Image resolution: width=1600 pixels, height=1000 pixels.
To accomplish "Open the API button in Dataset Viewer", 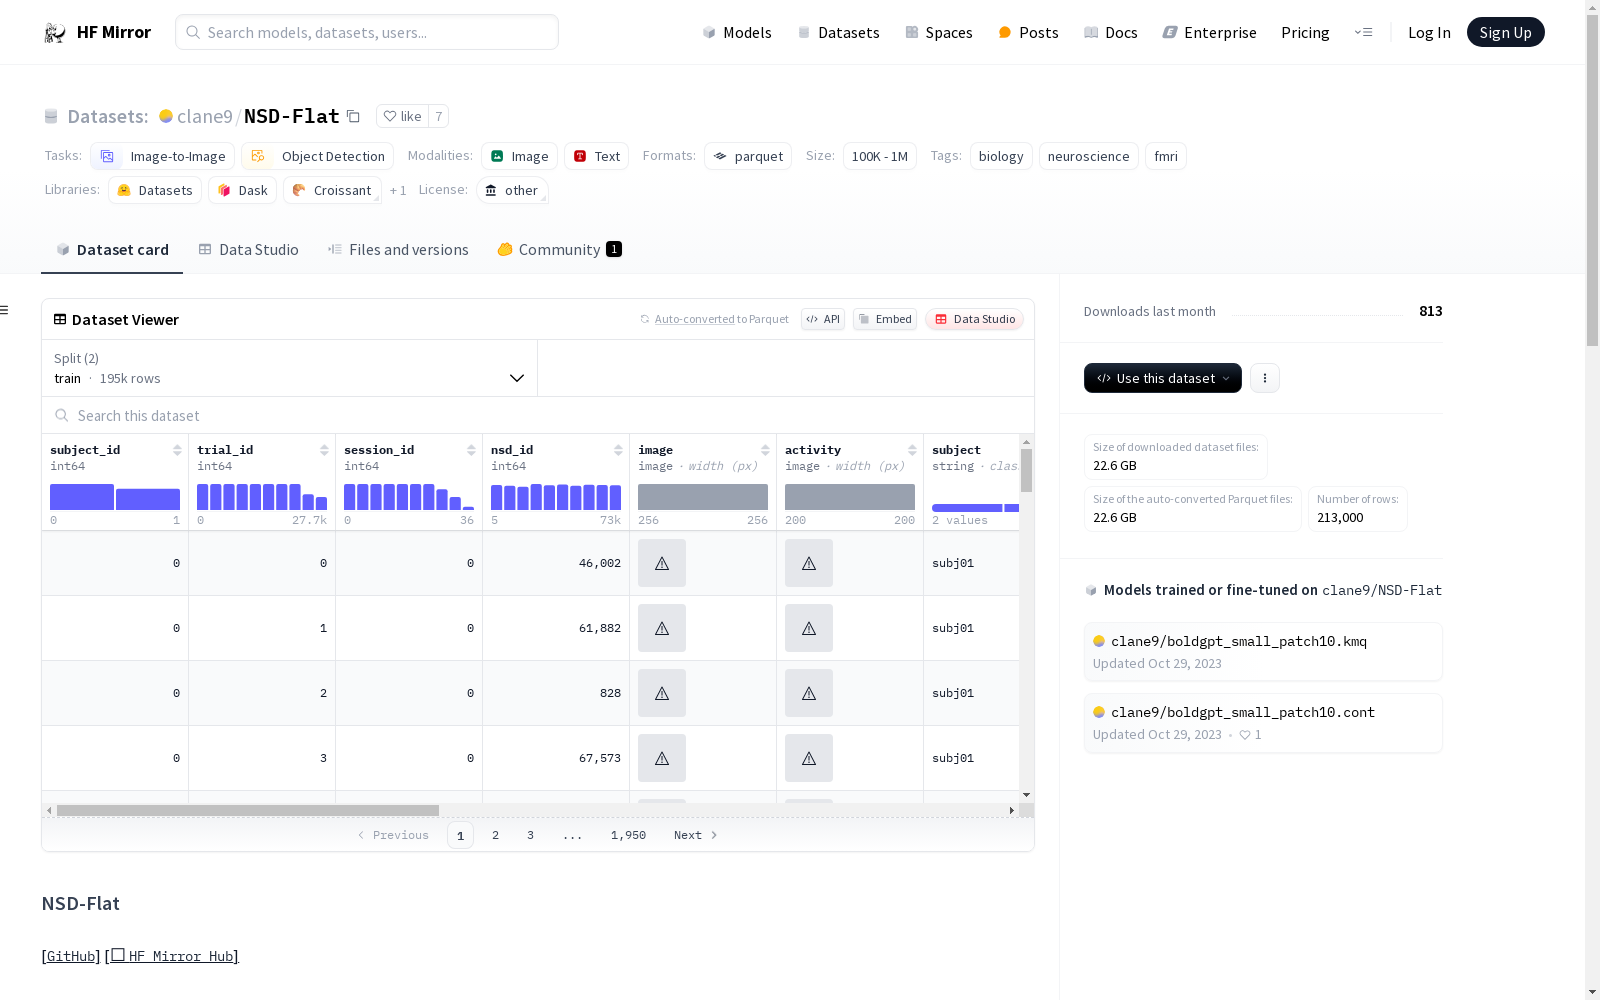I will click(823, 319).
